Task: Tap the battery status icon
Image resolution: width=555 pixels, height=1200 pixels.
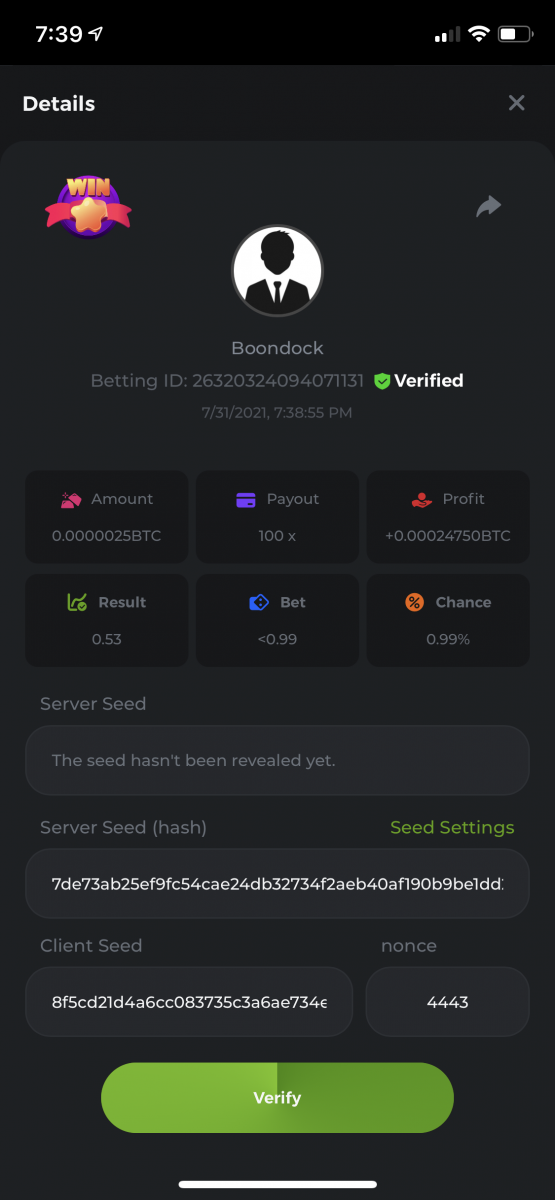Action: point(516,35)
